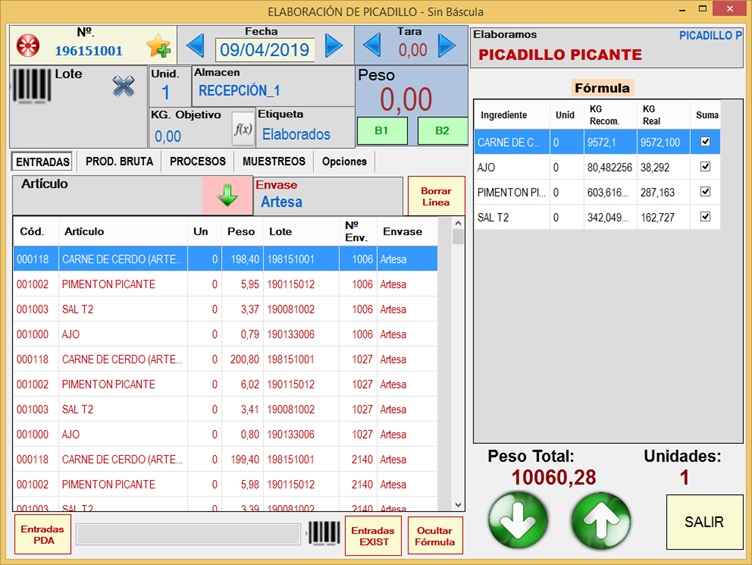Open the MUESTREOS tab

274,161
